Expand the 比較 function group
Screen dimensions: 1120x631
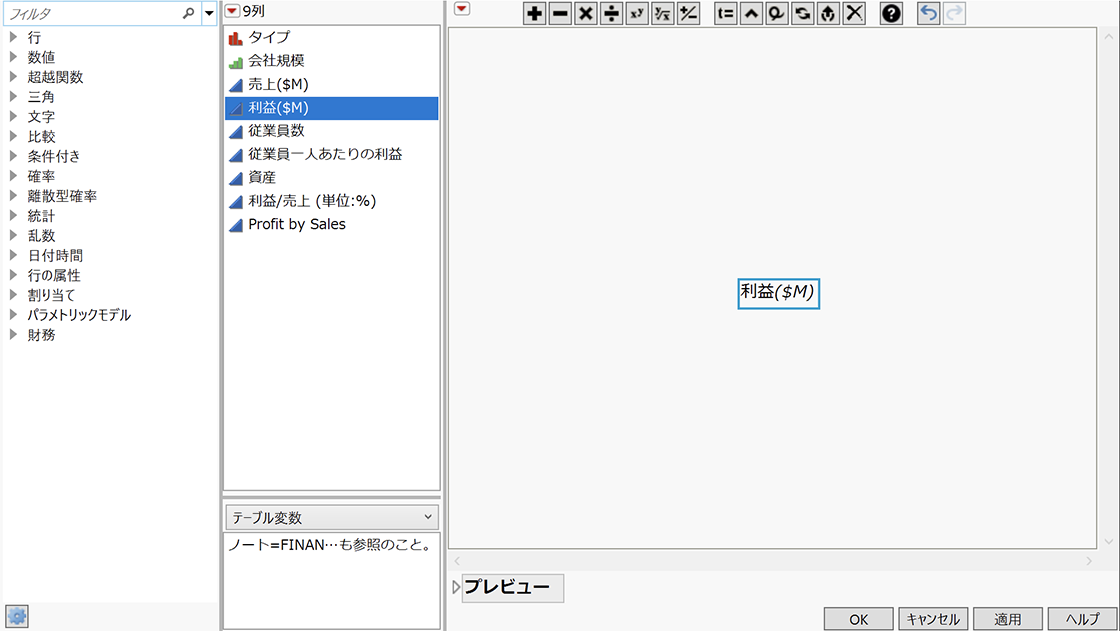(x=13, y=136)
